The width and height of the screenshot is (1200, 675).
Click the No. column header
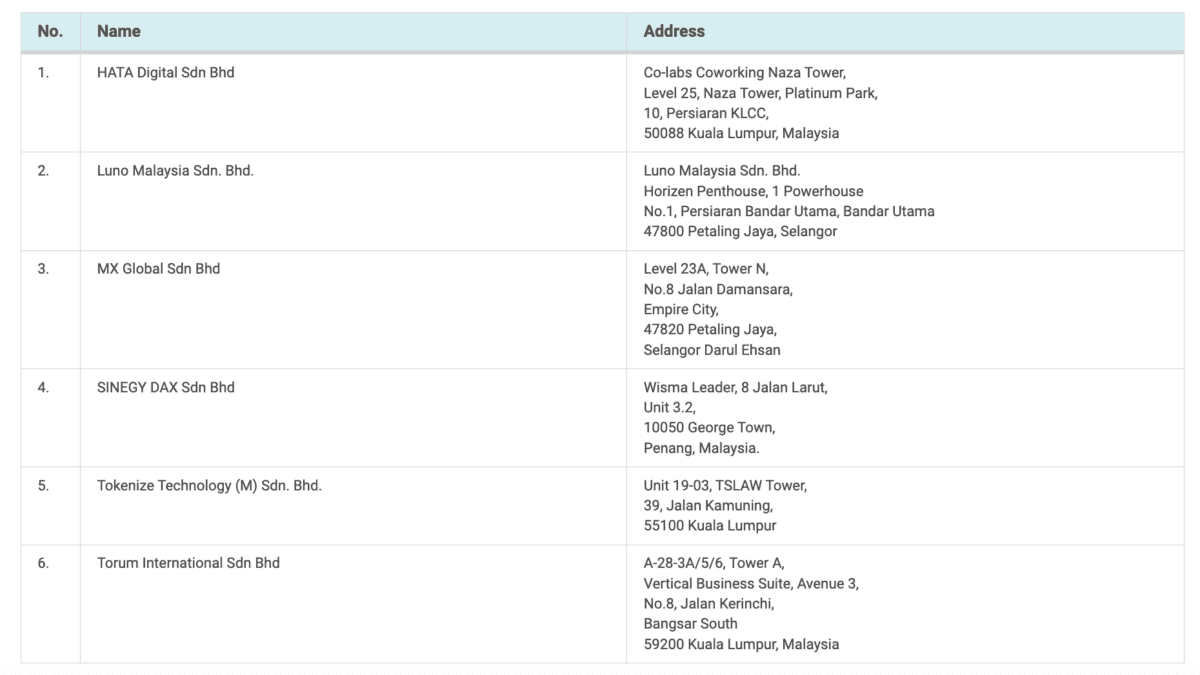pyautogui.click(x=50, y=31)
